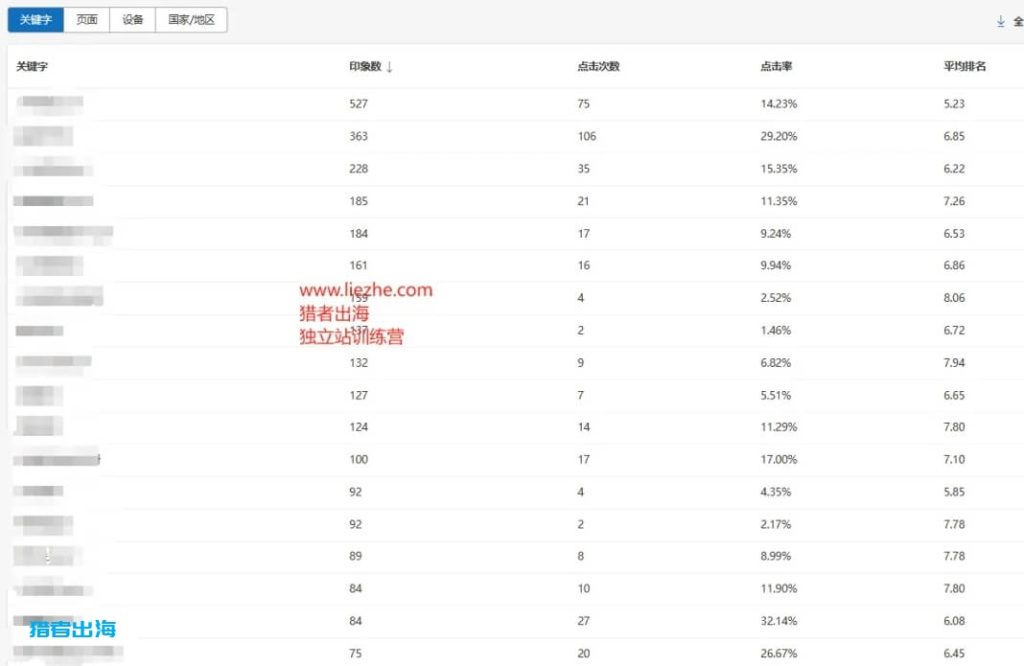Click the 猎者出海 logo at bottom left
Screen dimensions: 1024x666
click(72, 629)
